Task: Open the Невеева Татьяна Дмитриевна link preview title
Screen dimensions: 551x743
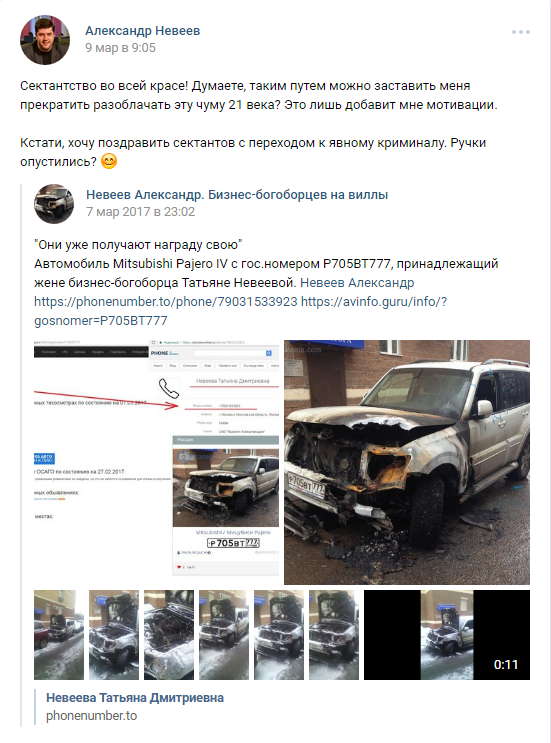Action: (135, 698)
